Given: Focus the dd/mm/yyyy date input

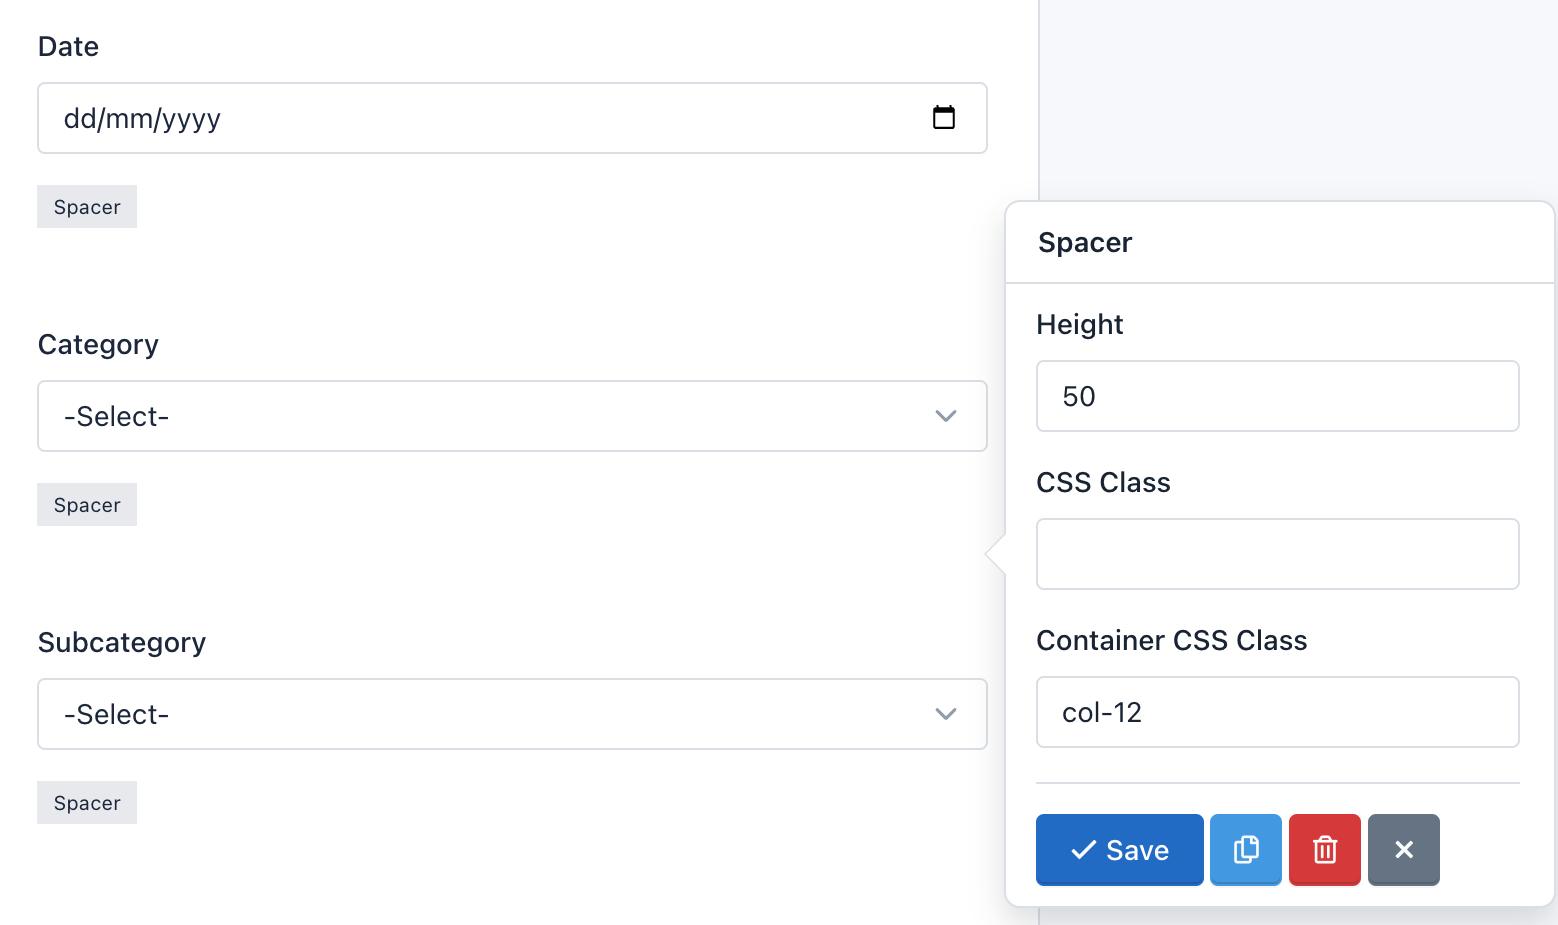Looking at the screenshot, I should [x=480, y=118].
